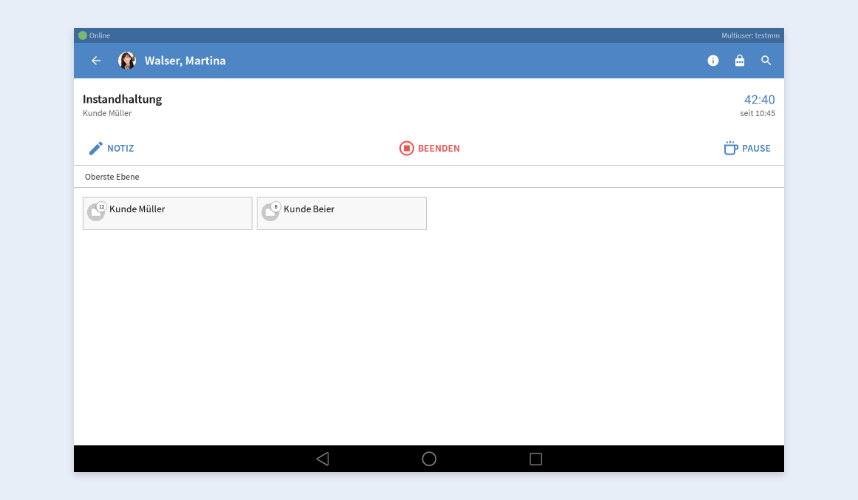Stop tracking with the BEENDEN button

click(x=430, y=148)
